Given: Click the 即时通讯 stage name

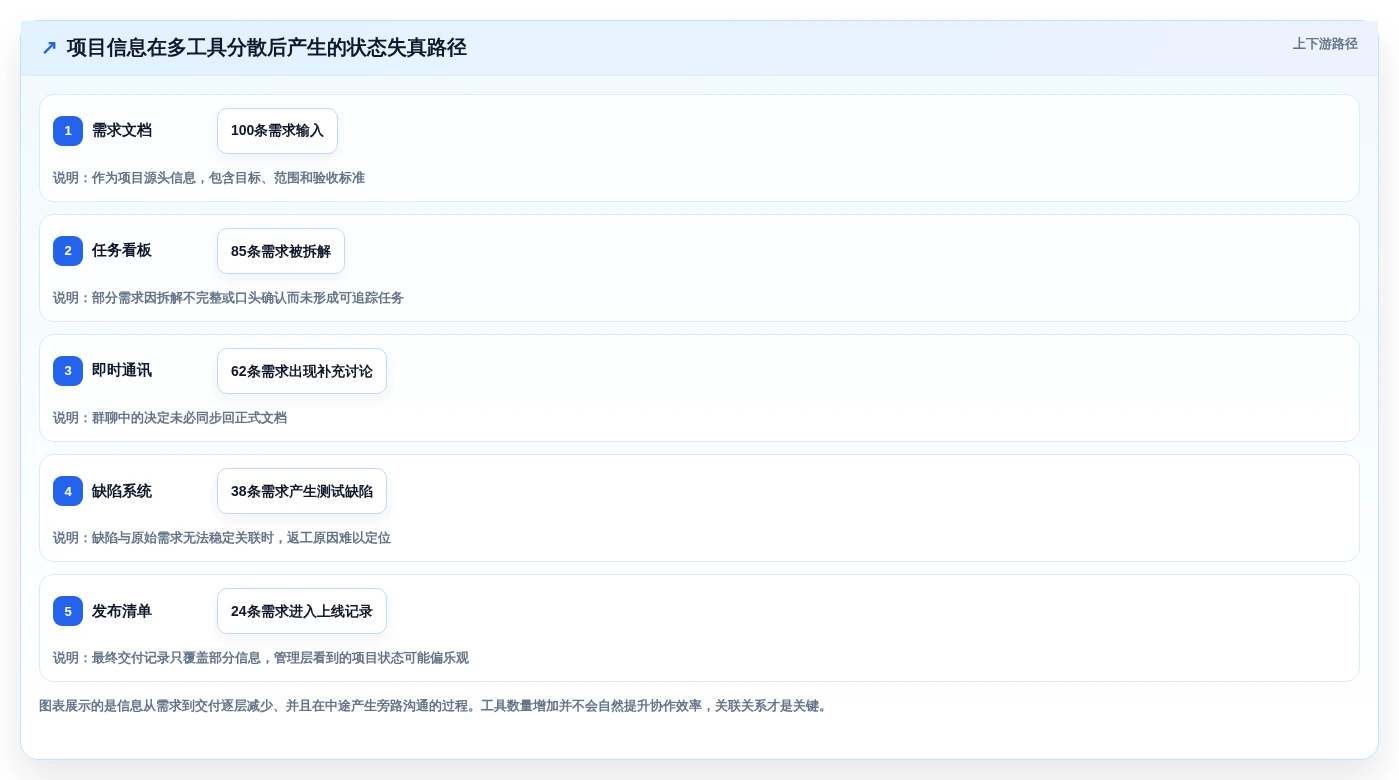Looking at the screenshot, I should click(x=122, y=370).
